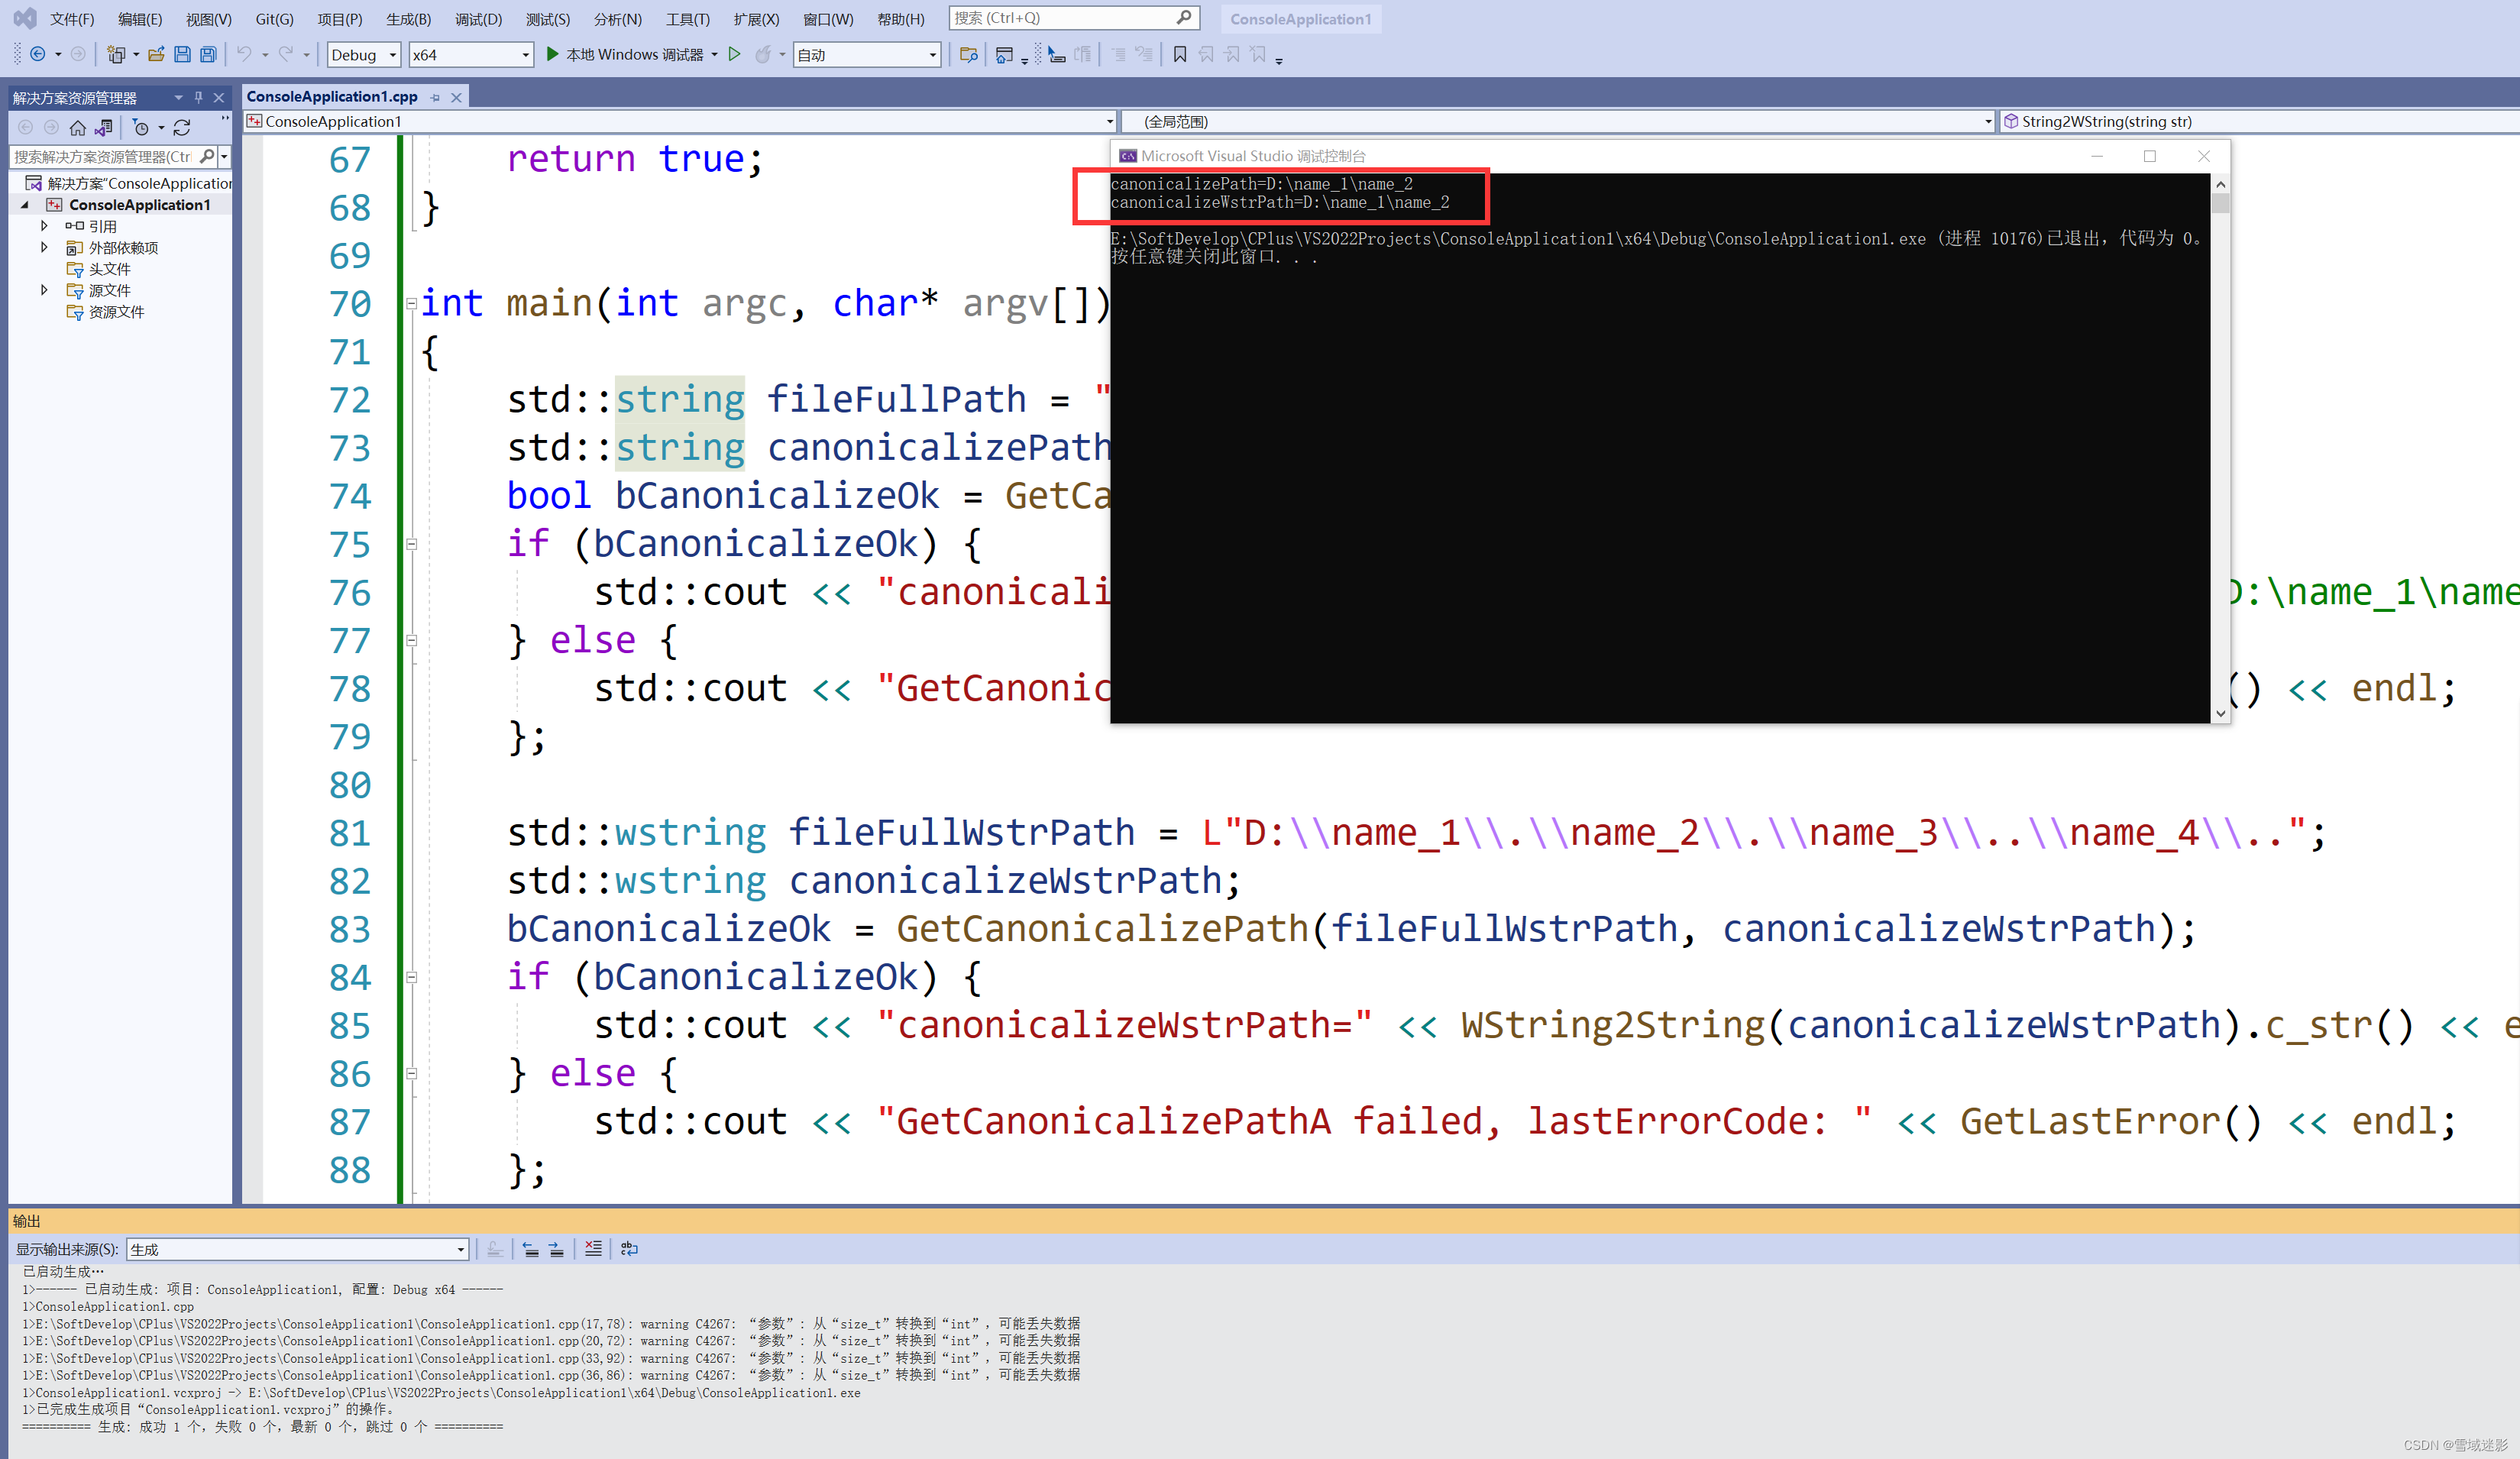This screenshot has width=2520, height=1459.
Task: Click the Save file icon on toolbar
Action: [183, 55]
